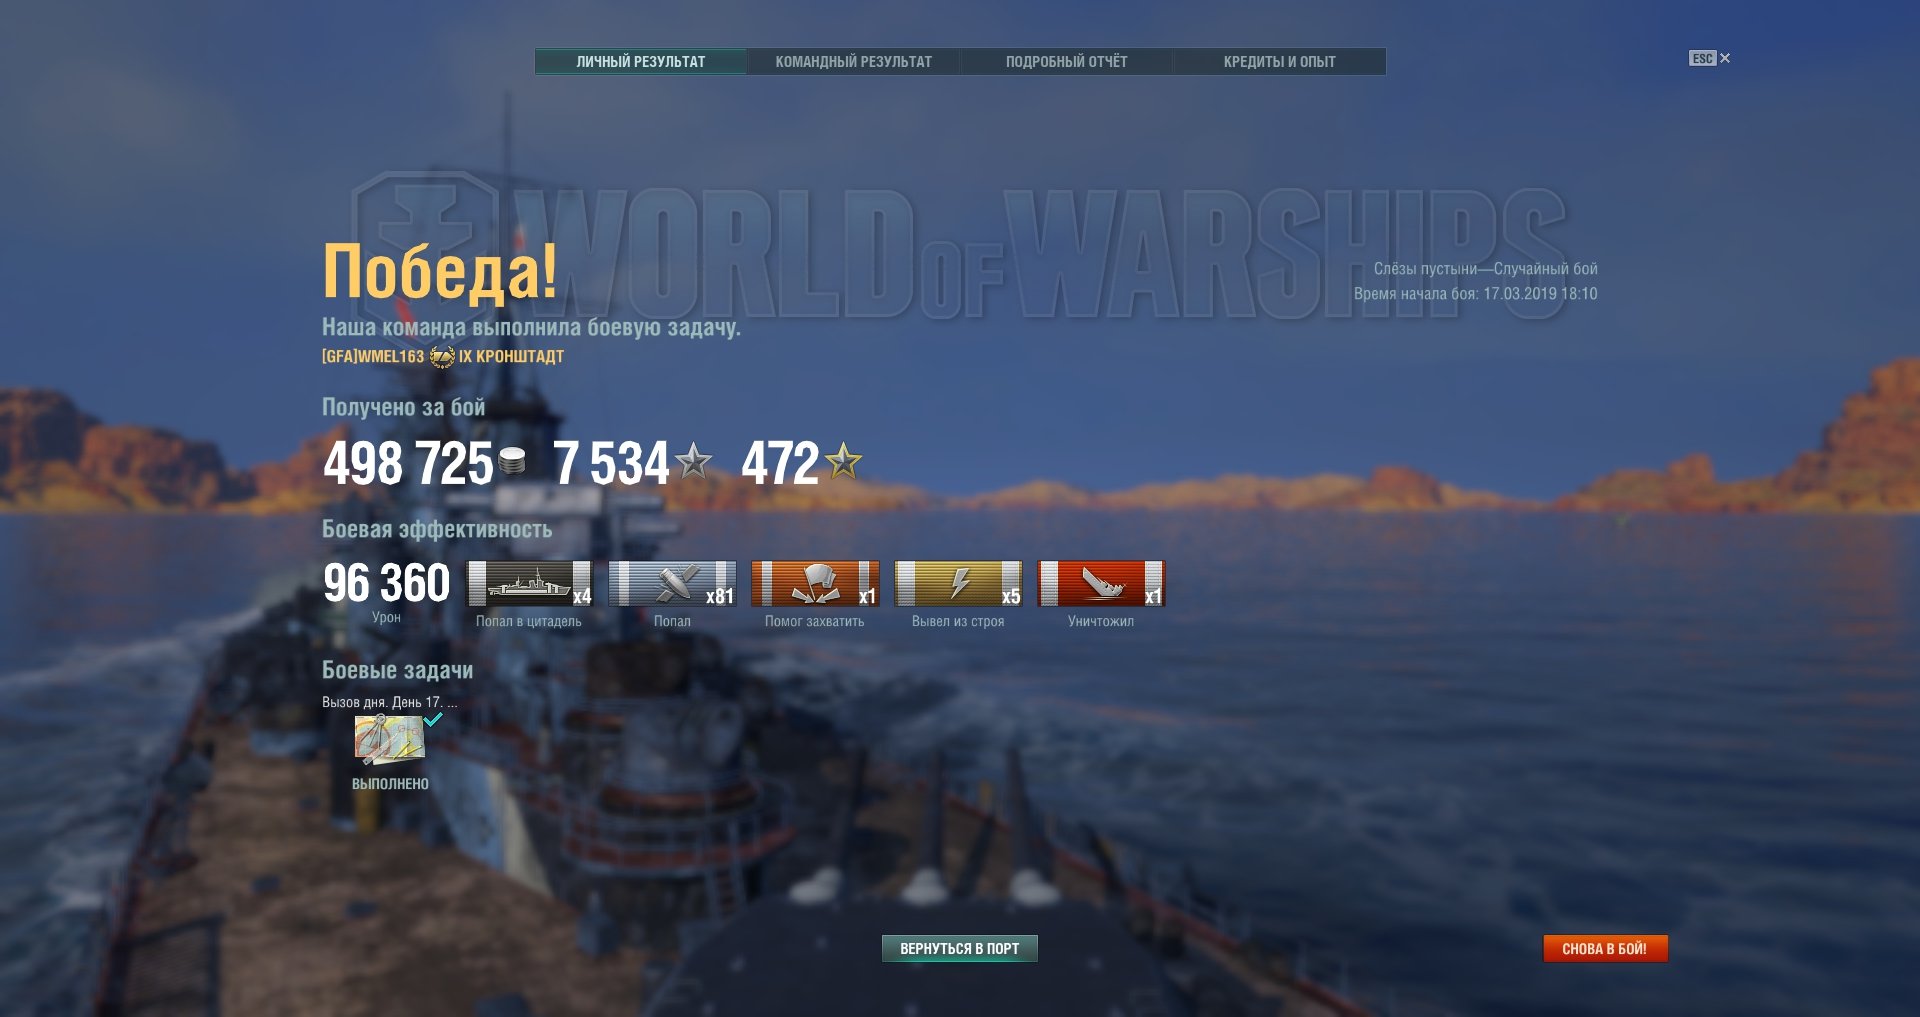Click player name [GFA]WMEL163
This screenshot has width=1920, height=1017.
pos(373,357)
